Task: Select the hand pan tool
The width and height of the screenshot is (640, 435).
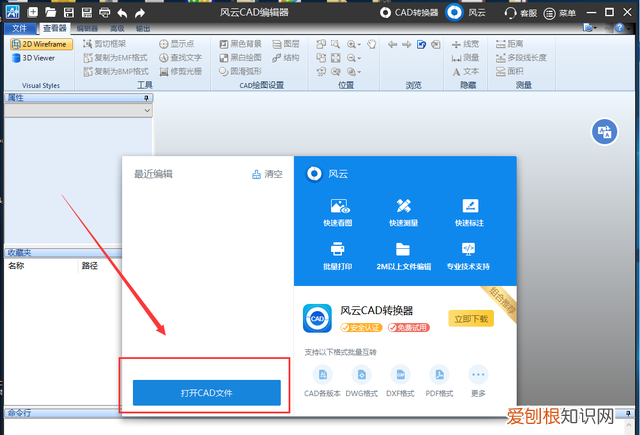Action: click(x=371, y=44)
